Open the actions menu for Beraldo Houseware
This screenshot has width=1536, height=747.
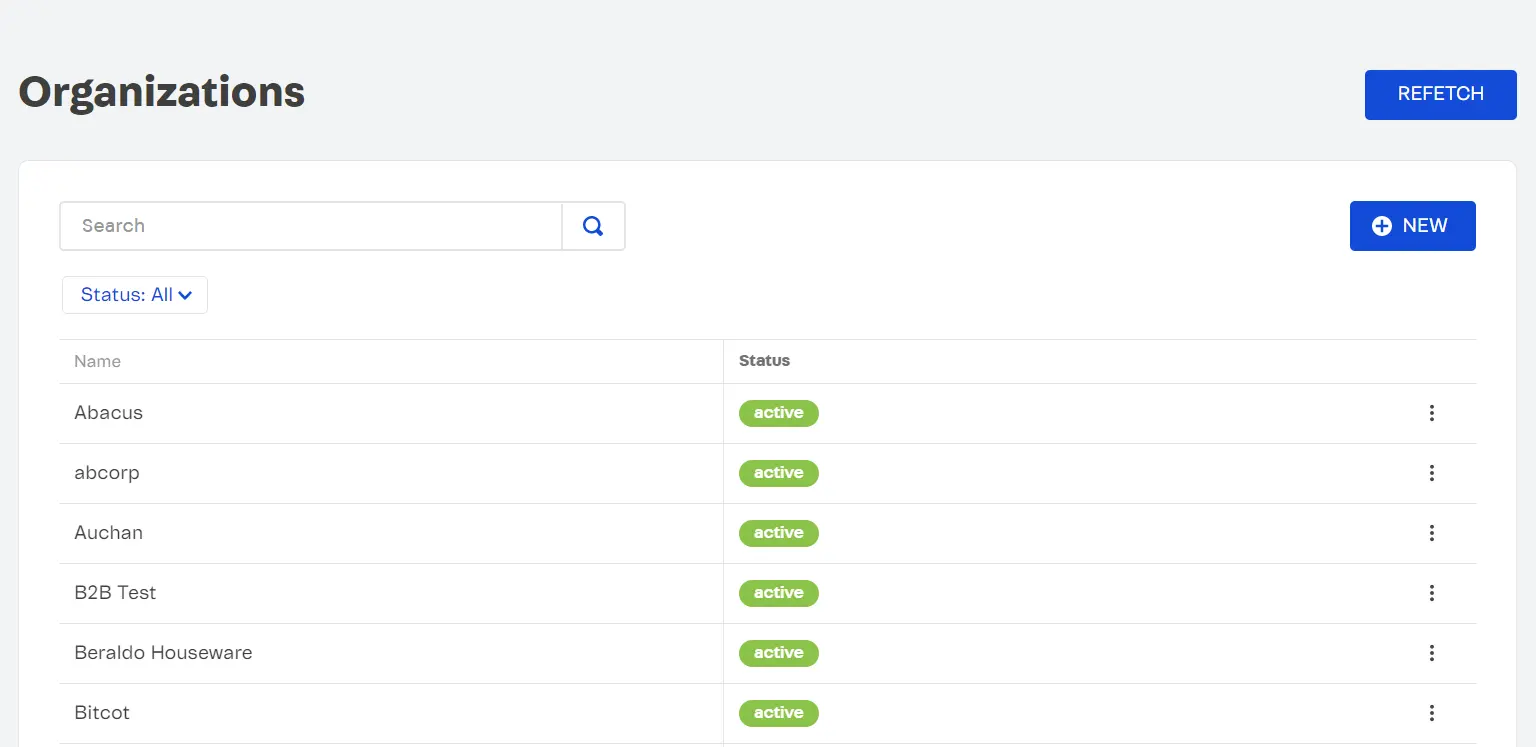pos(1432,653)
